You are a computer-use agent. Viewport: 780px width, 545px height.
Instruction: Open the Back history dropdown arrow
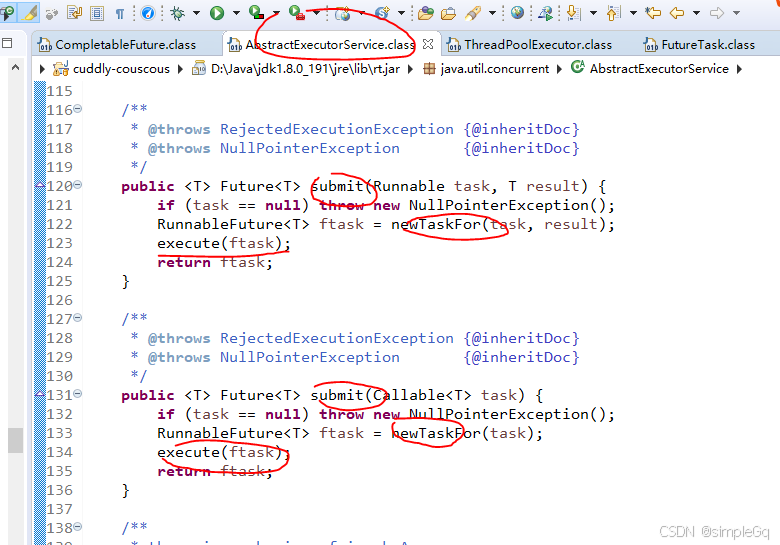click(696, 13)
